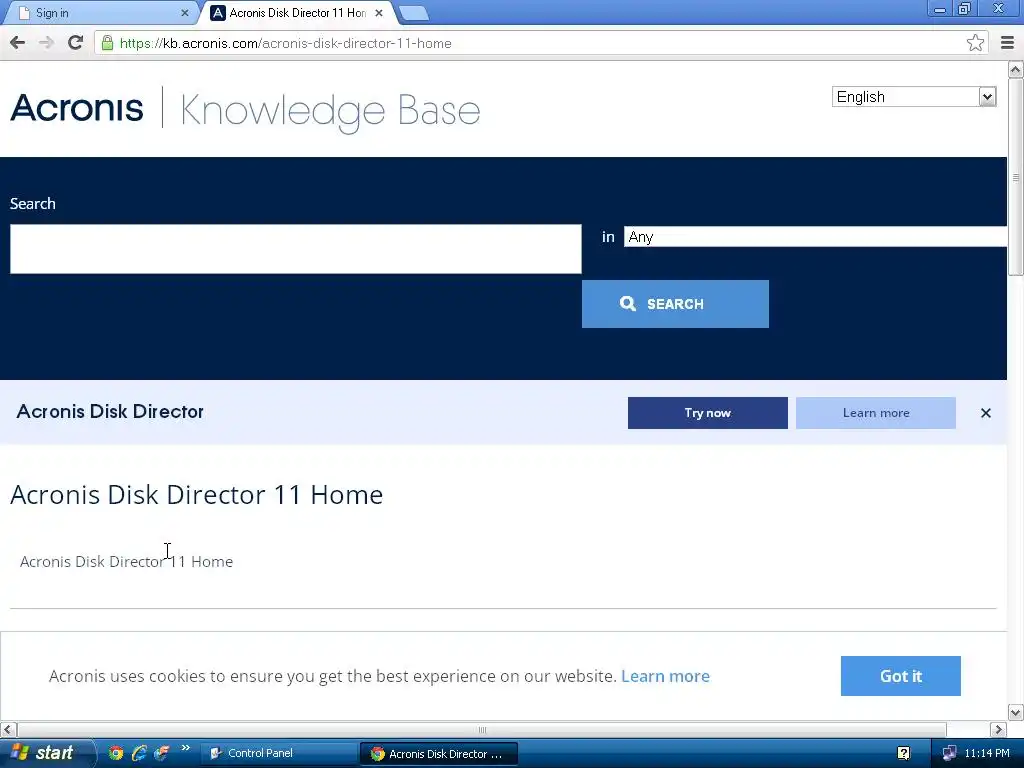
Task: Click the Try now button
Action: tap(707, 413)
